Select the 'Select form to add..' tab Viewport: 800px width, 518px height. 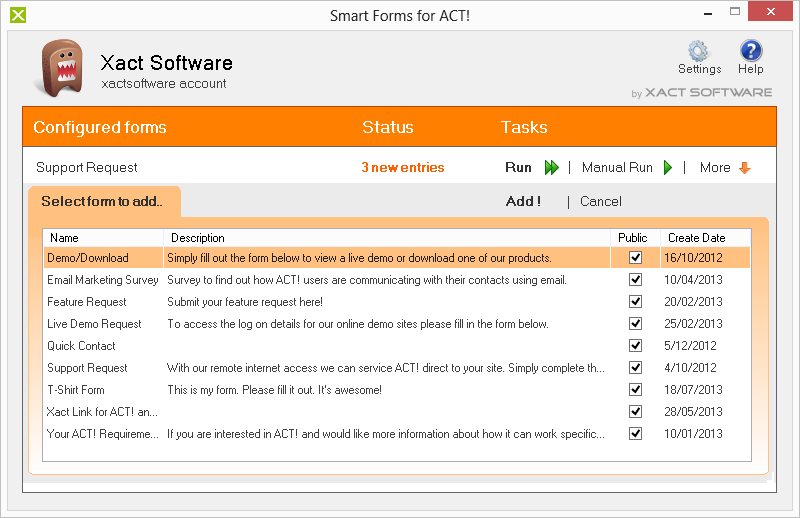point(104,201)
